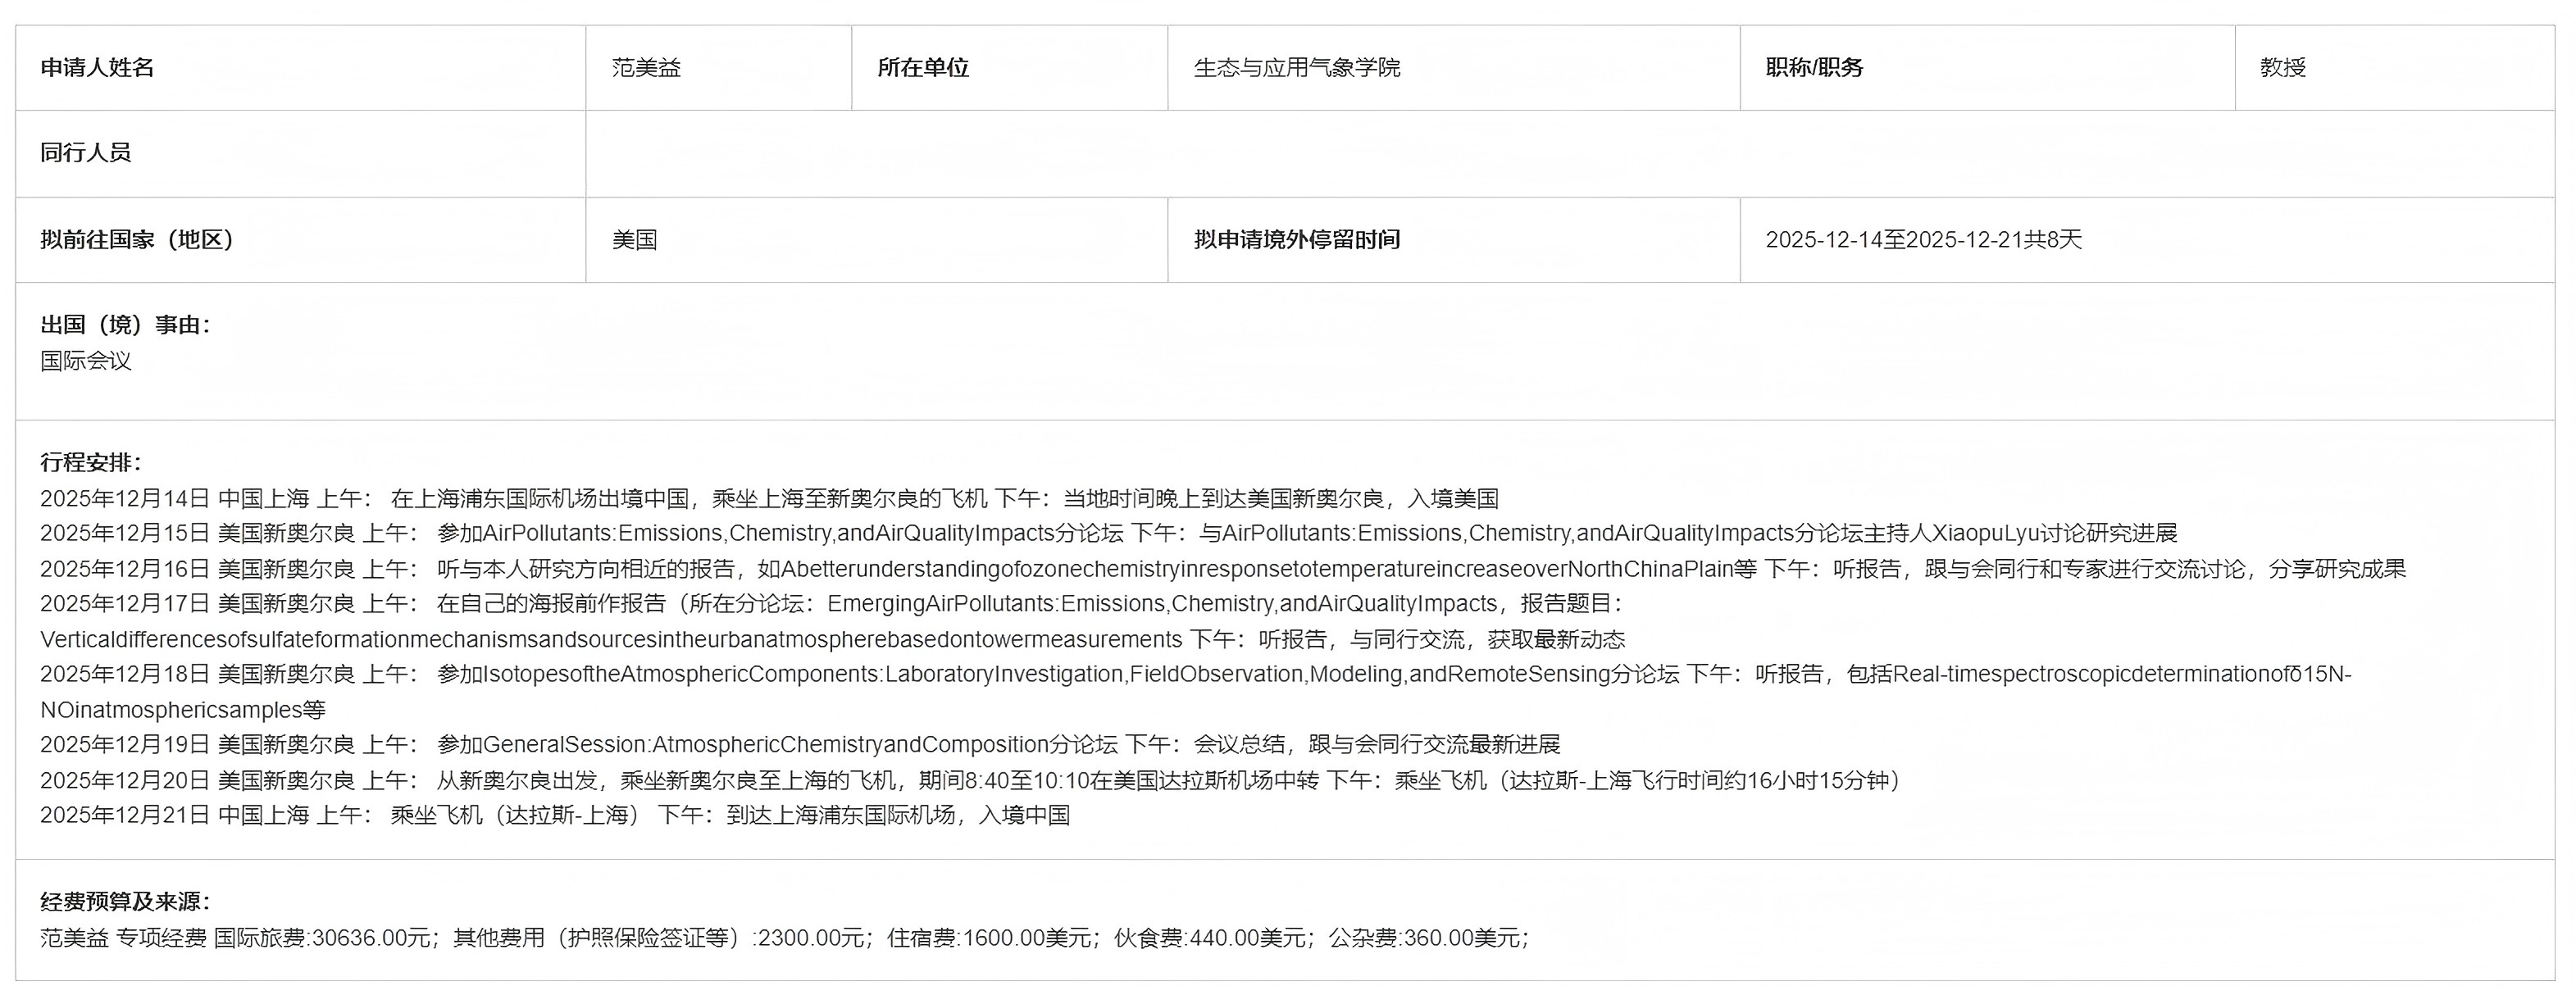Click applicant name value 范美益
This screenshot has width=2576, height=995.
coord(646,67)
